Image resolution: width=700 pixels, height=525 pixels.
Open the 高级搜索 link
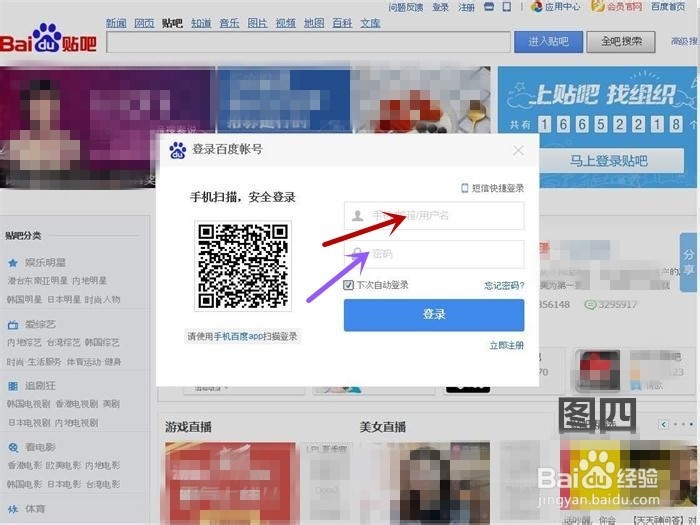click(x=685, y=42)
